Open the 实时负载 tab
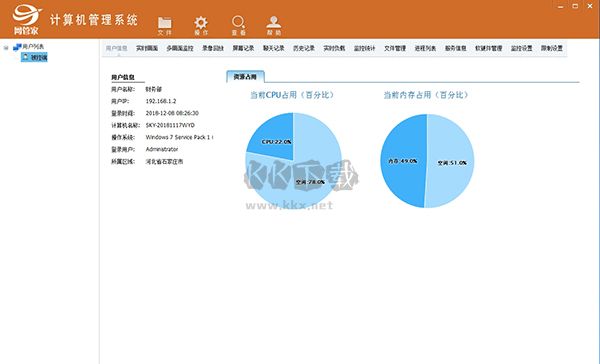The width and height of the screenshot is (600, 364). (x=334, y=48)
